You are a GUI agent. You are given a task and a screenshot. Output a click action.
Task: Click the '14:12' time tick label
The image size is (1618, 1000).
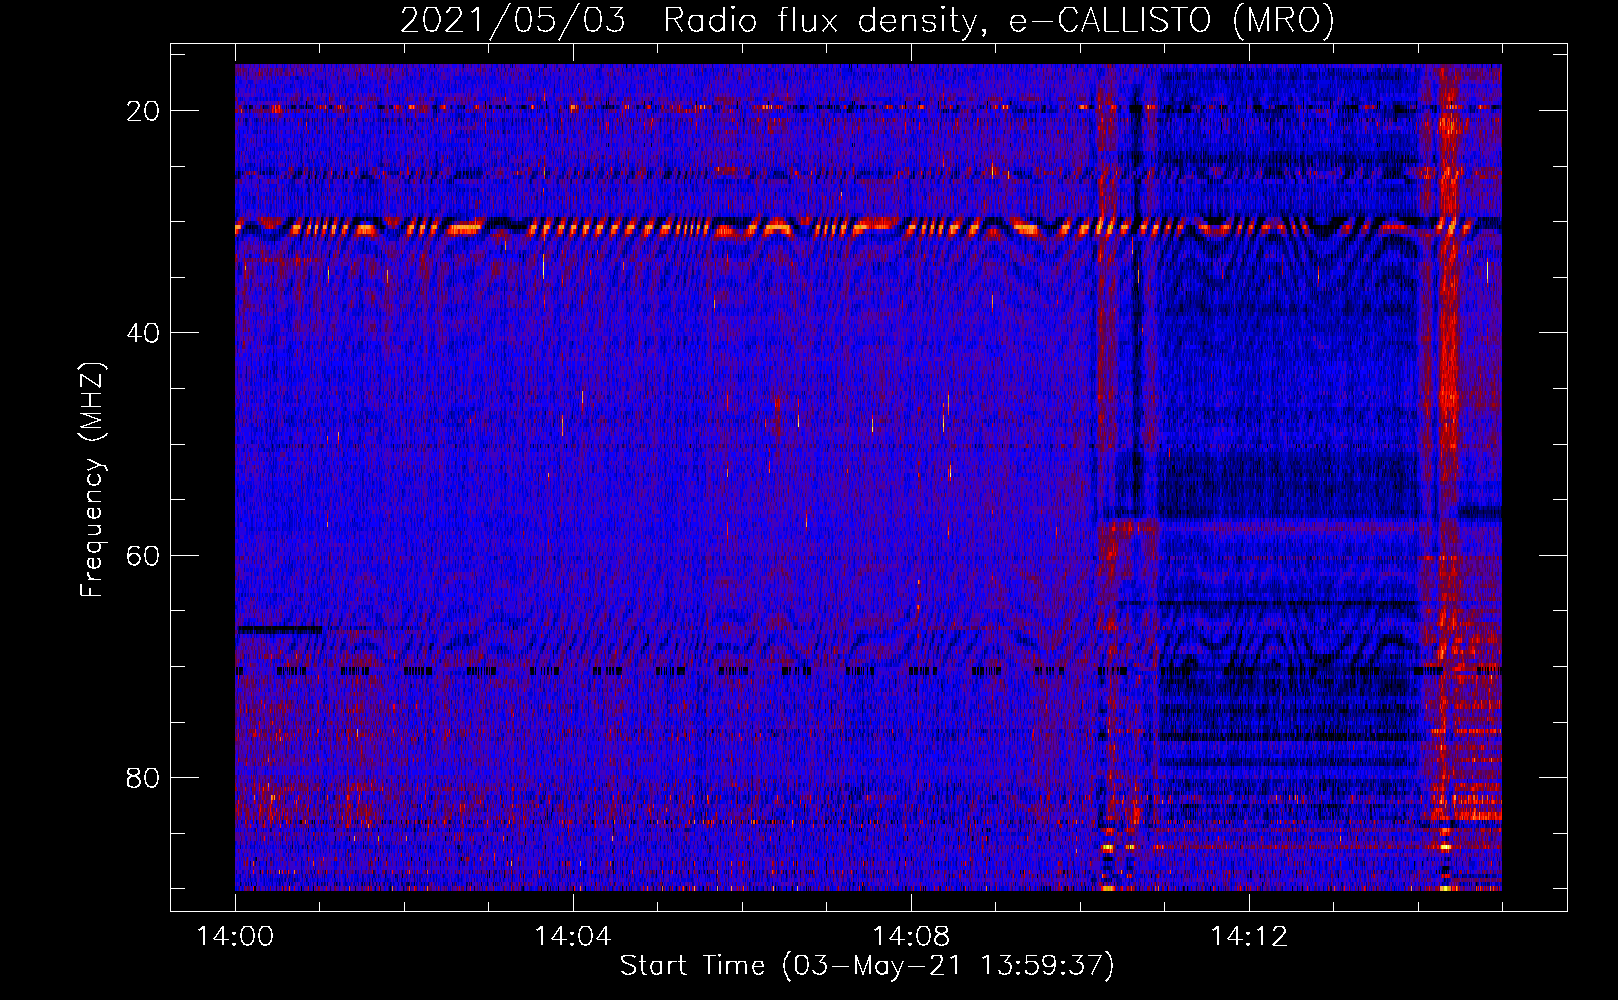[1249, 937]
